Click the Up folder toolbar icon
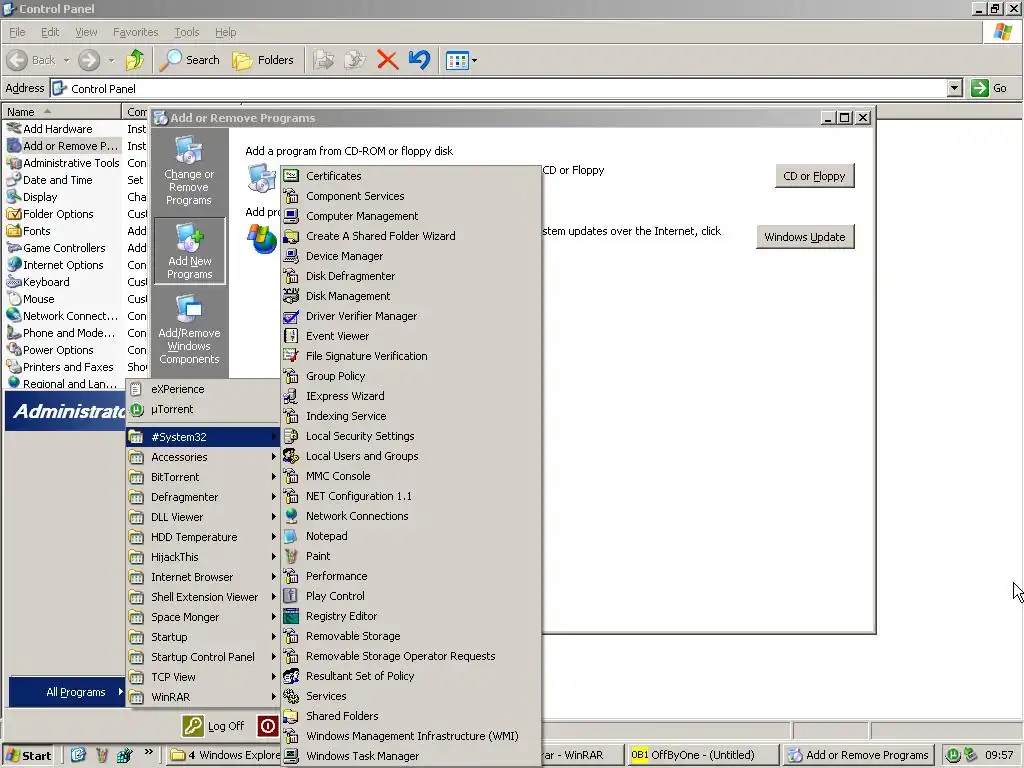 click(x=135, y=60)
